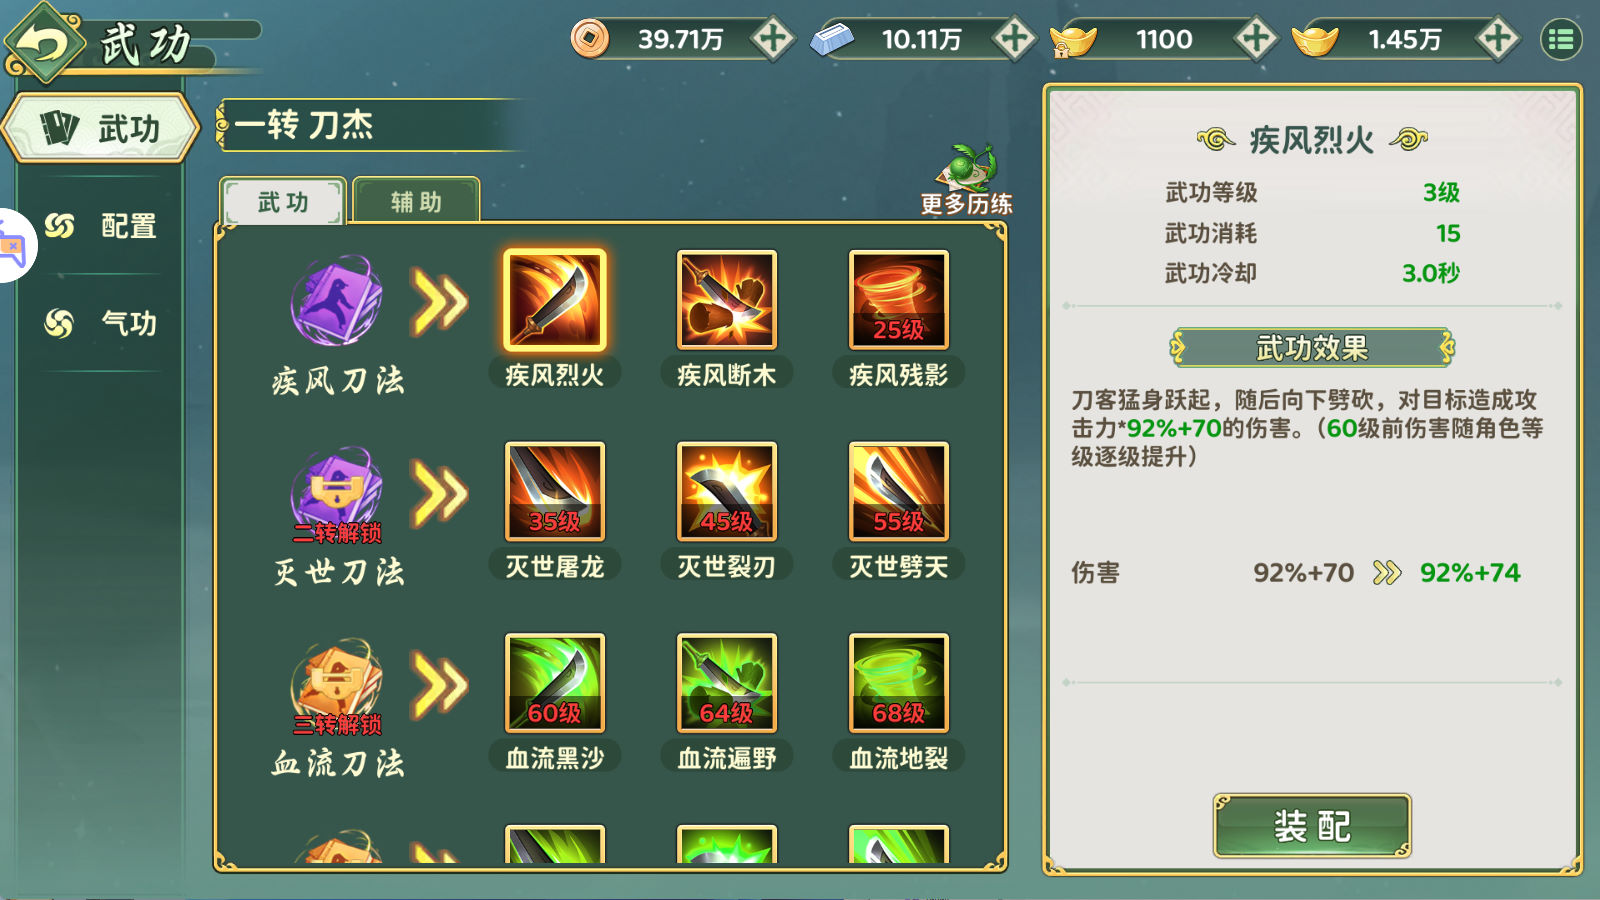The image size is (1600, 900).
Task: Select the 疾风烈火 skill icon
Action: point(555,300)
